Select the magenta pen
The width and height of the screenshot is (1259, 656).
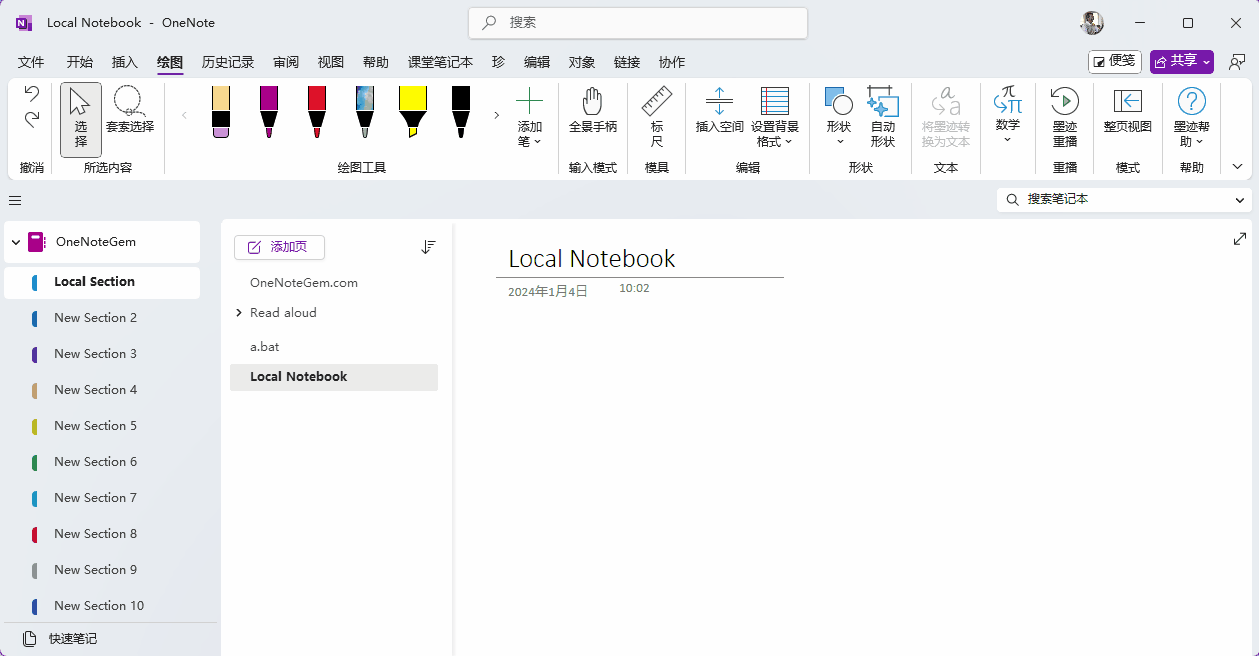[x=269, y=111]
